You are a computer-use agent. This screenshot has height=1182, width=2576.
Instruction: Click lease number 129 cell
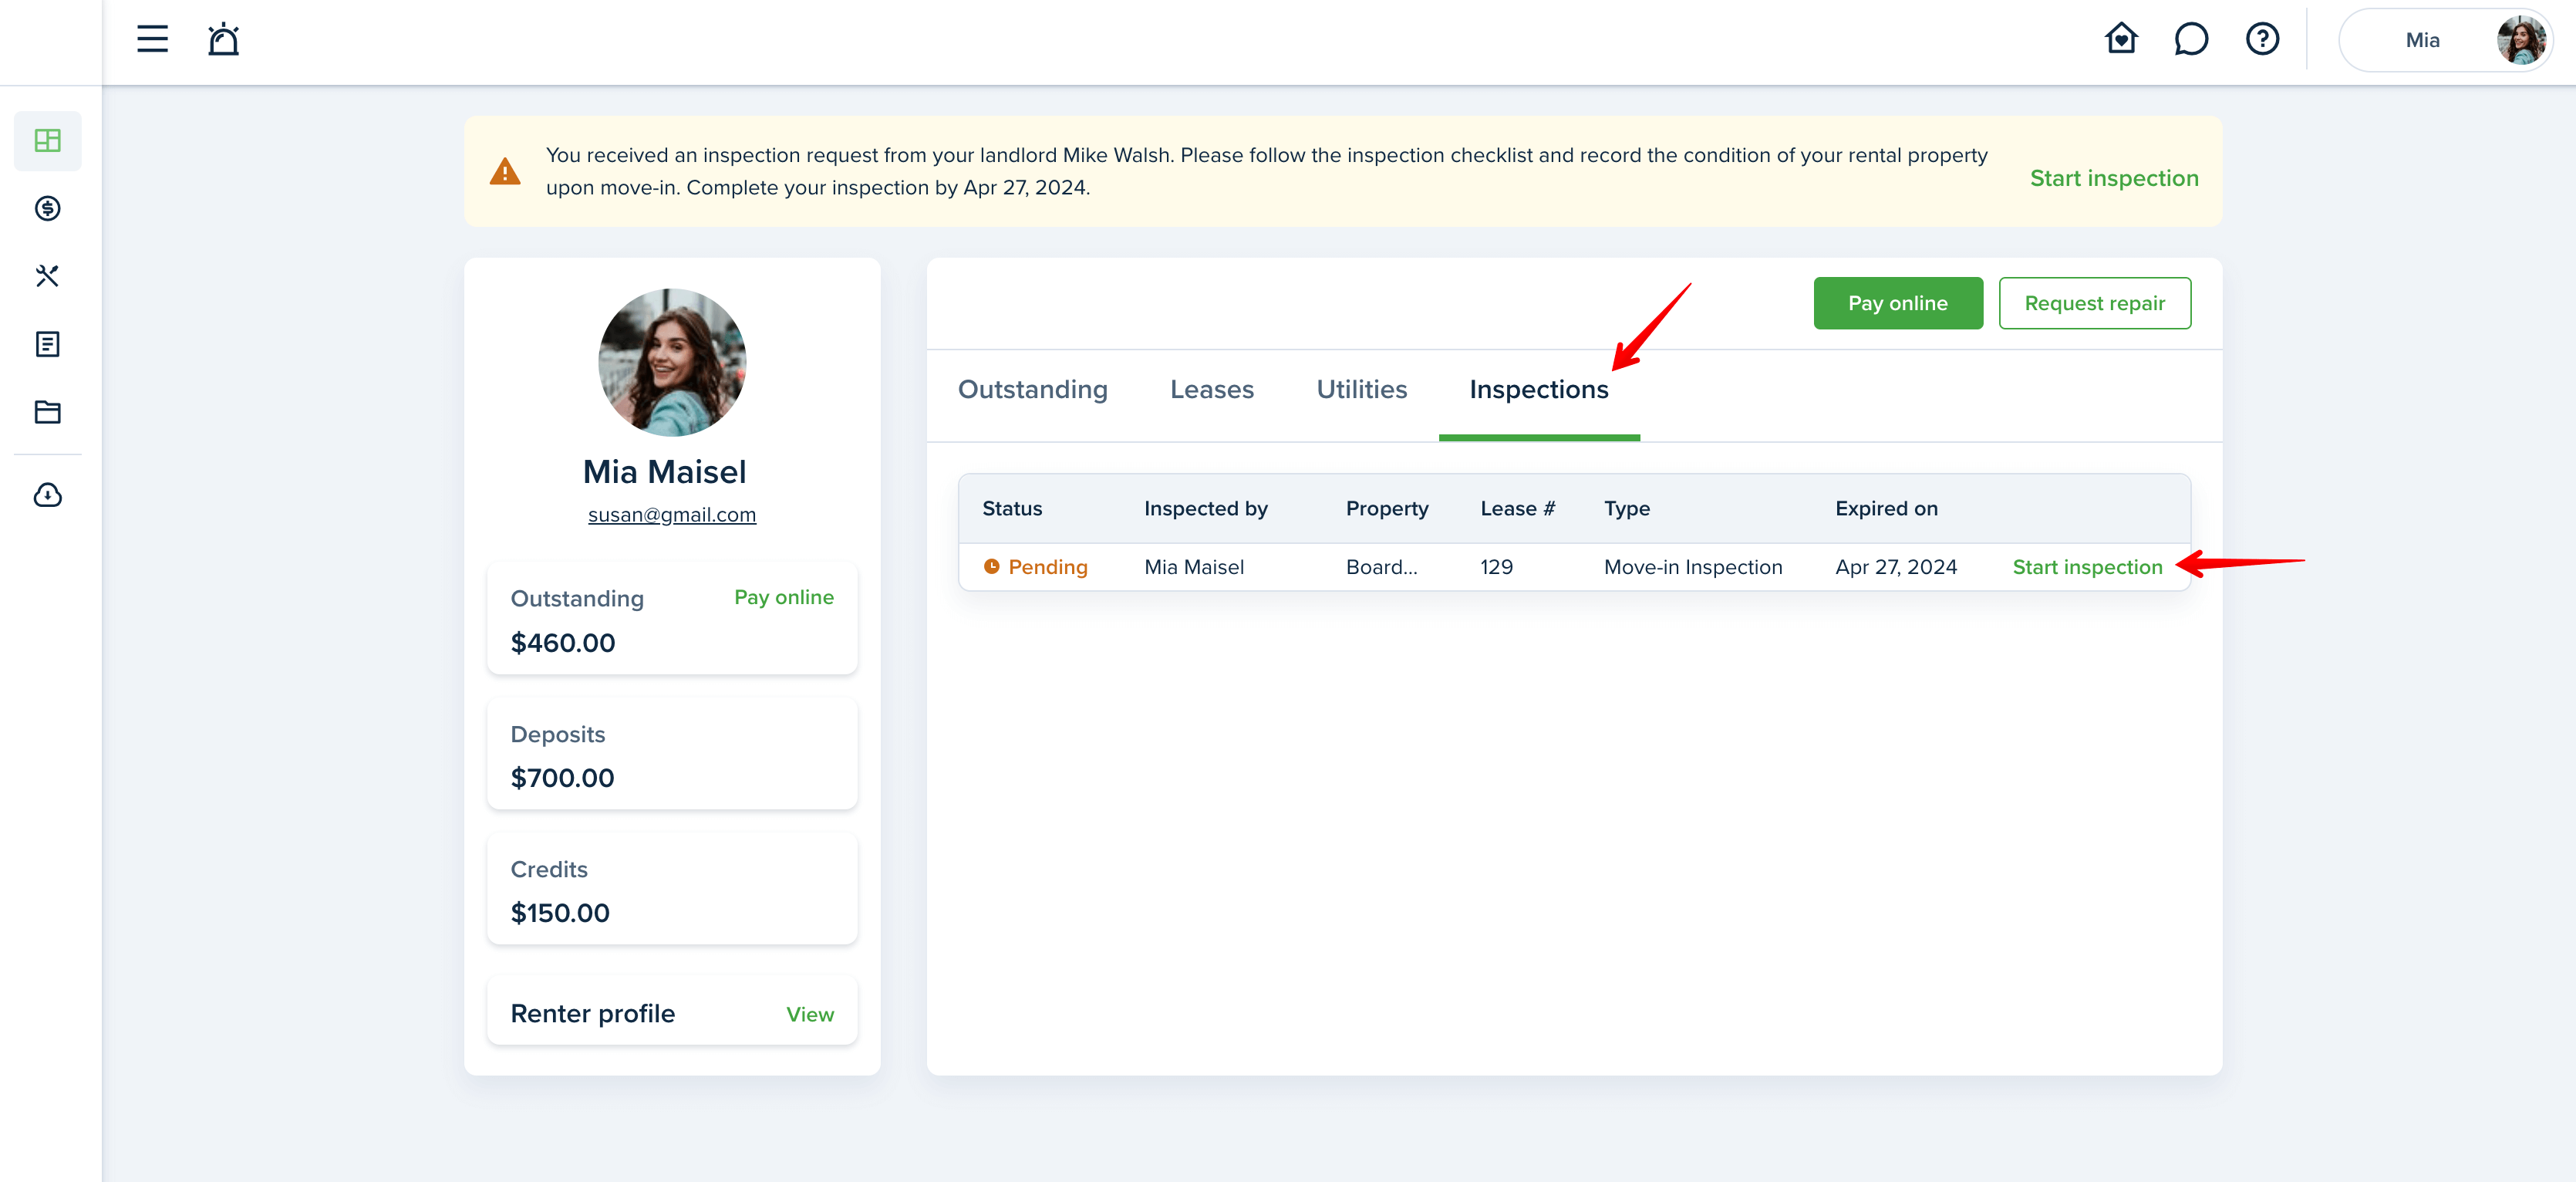tap(1496, 567)
